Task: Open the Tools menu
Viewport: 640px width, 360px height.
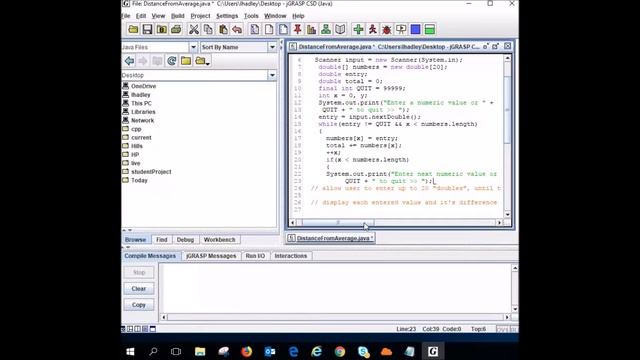Action: click(251, 16)
